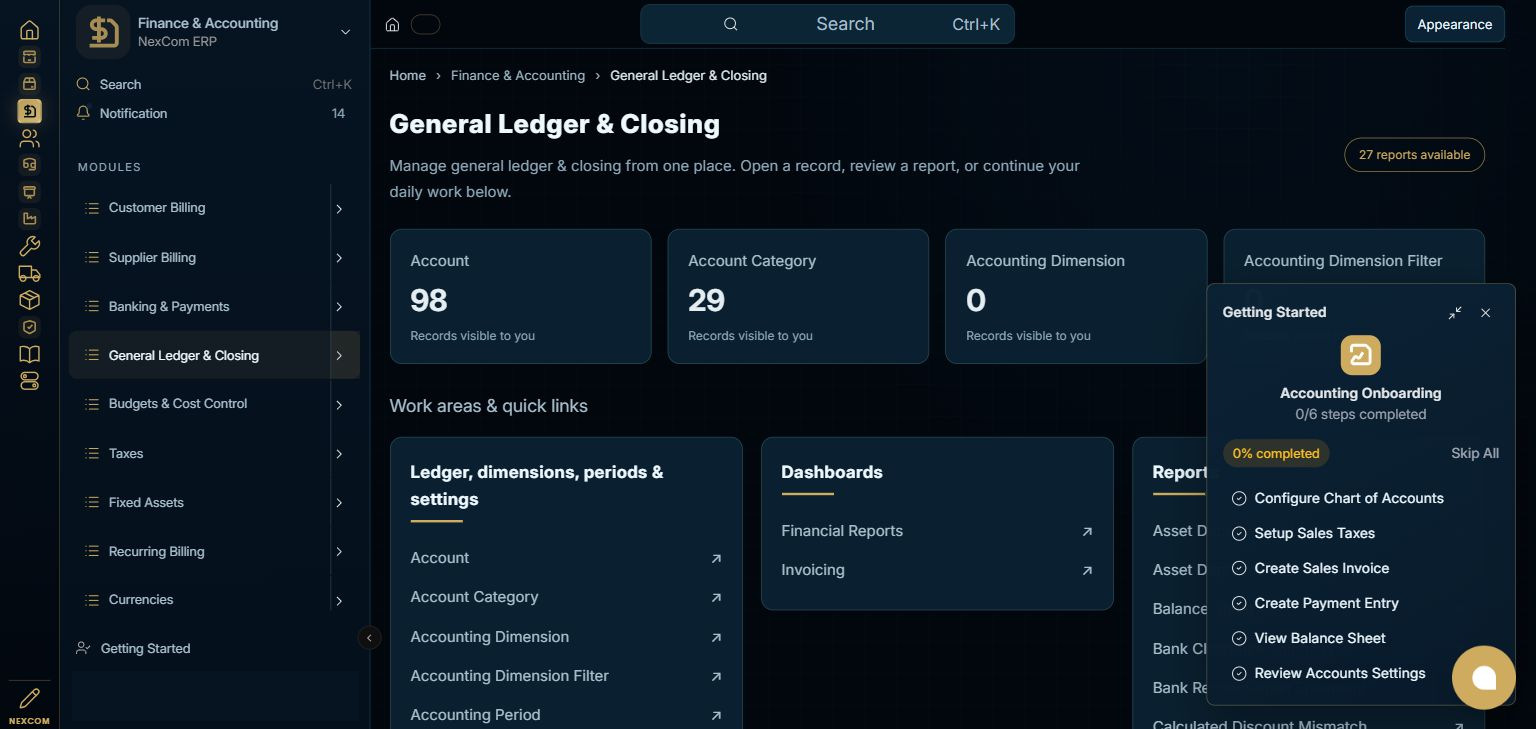Go to Finance & Accounting breadcrumb
The width and height of the screenshot is (1536, 729).
518,75
